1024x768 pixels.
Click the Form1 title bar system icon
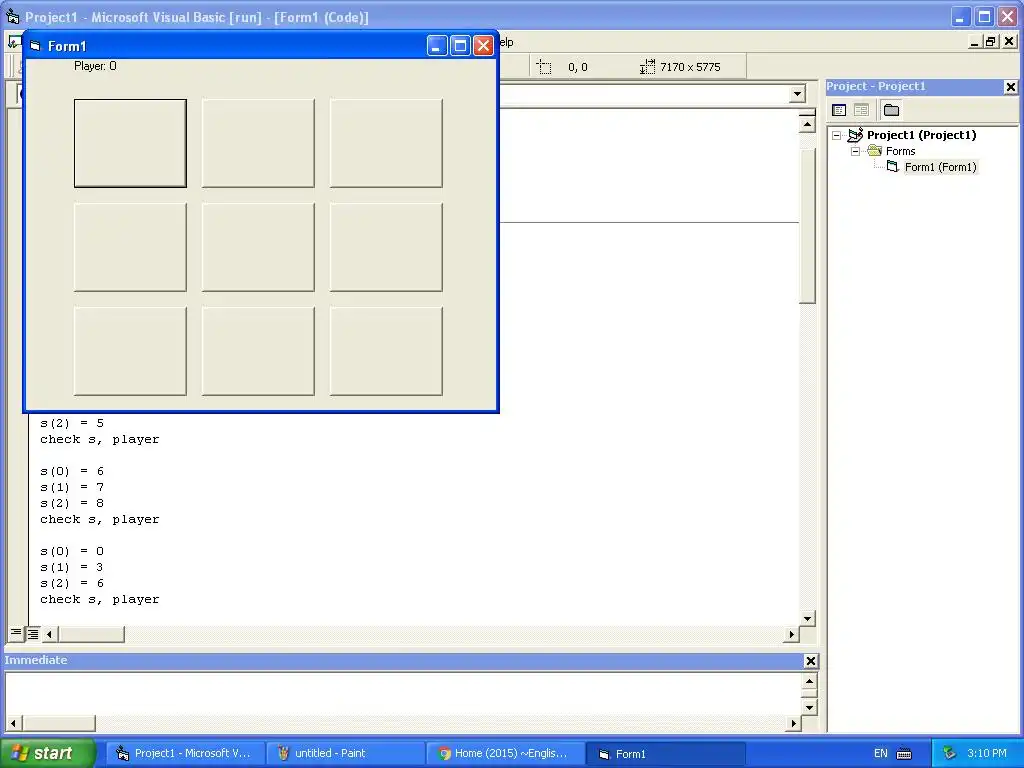coord(36,46)
